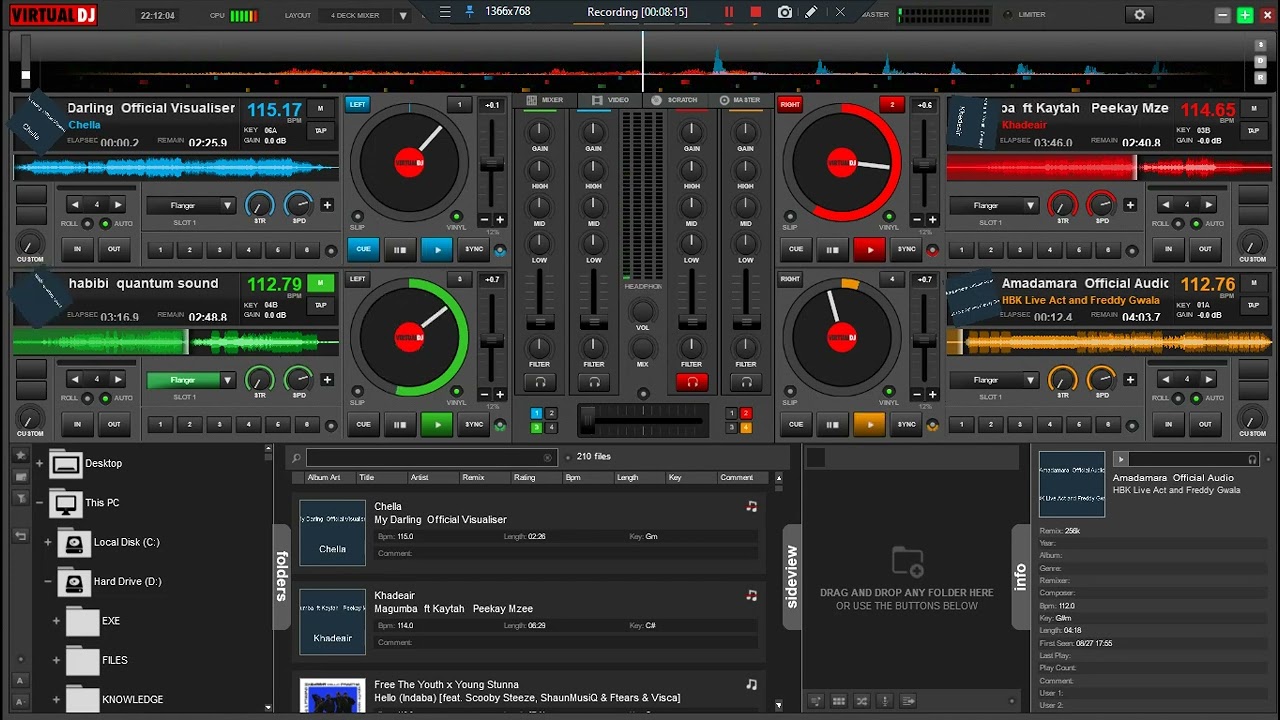Click the green play button on deck 3

click(x=436, y=424)
